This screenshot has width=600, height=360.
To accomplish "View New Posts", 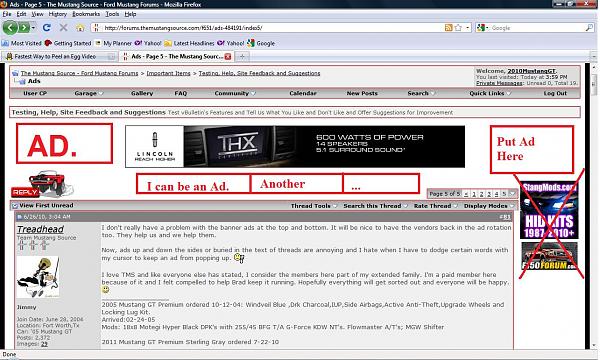I will coord(362,93).
